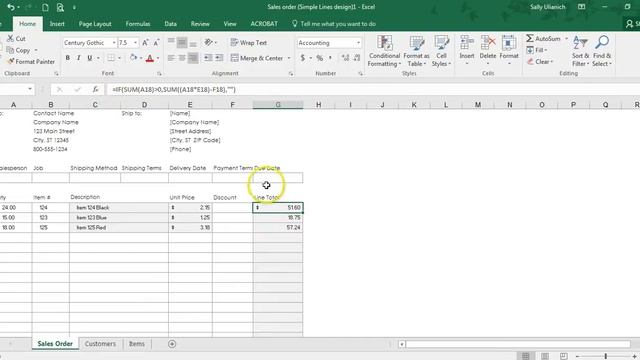Click the Clear button in Editing group
This screenshot has width=640, height=360.
coord(540,62)
